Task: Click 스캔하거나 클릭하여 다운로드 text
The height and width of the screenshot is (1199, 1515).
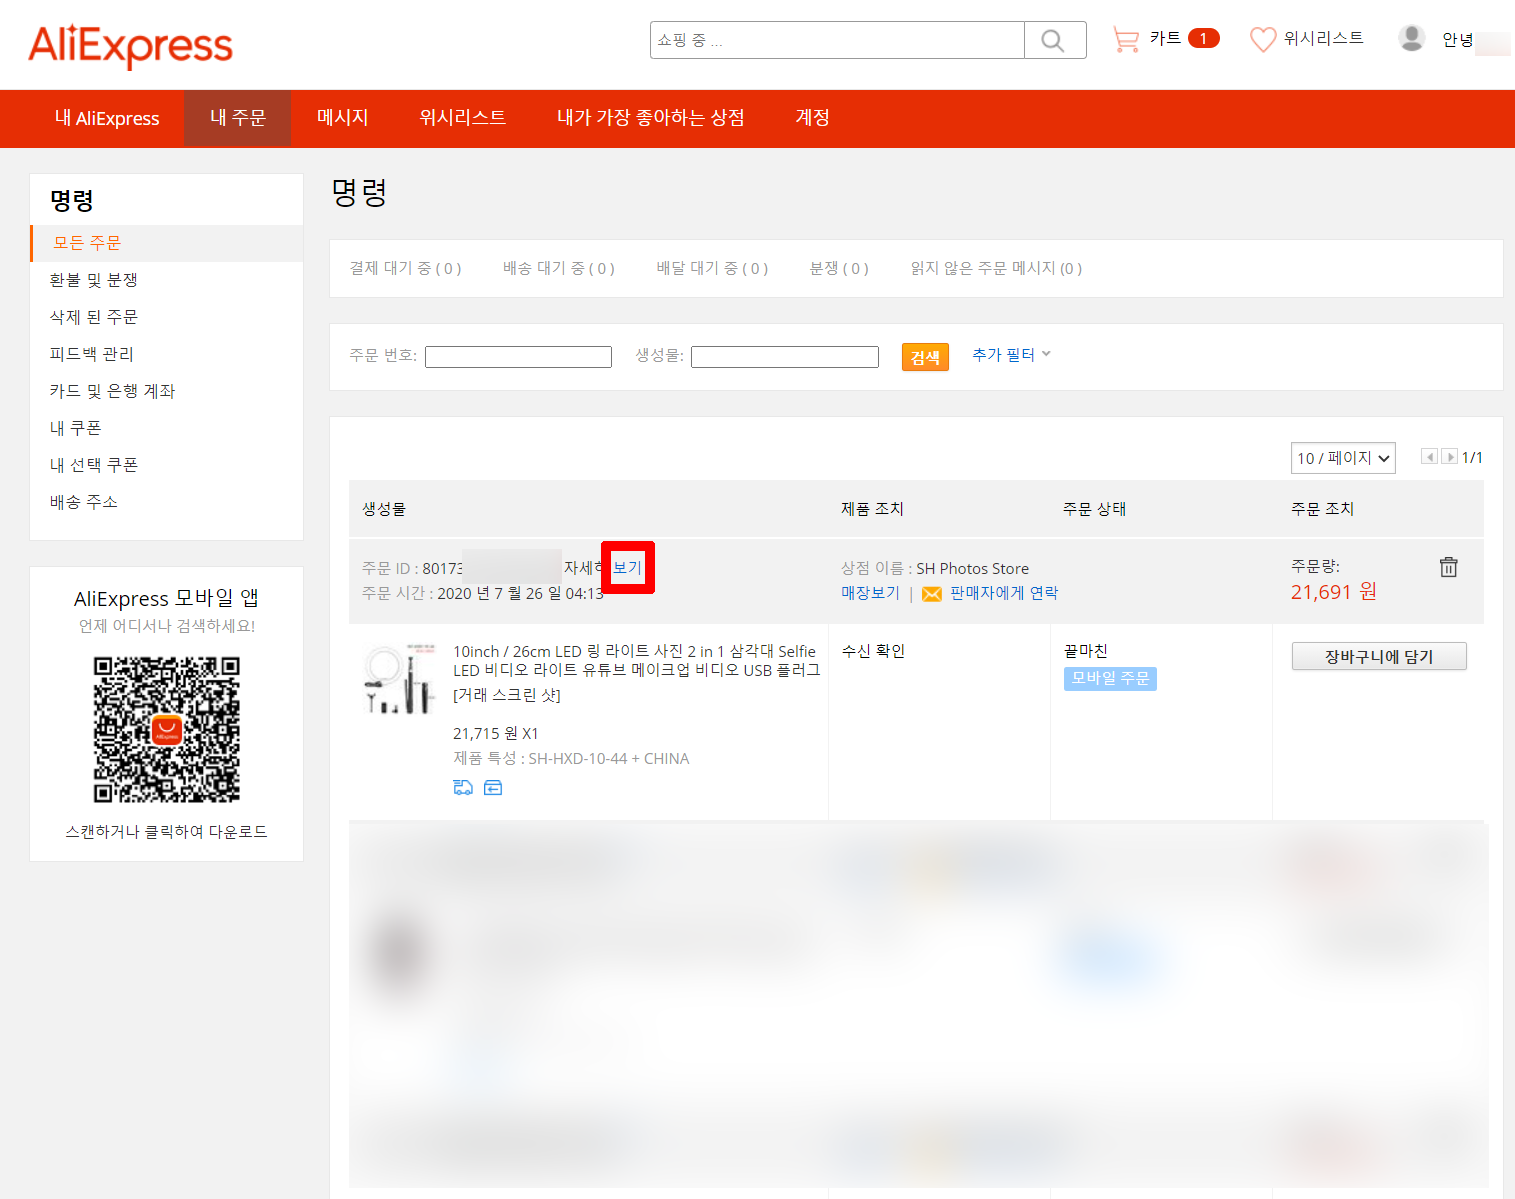Action: (167, 832)
